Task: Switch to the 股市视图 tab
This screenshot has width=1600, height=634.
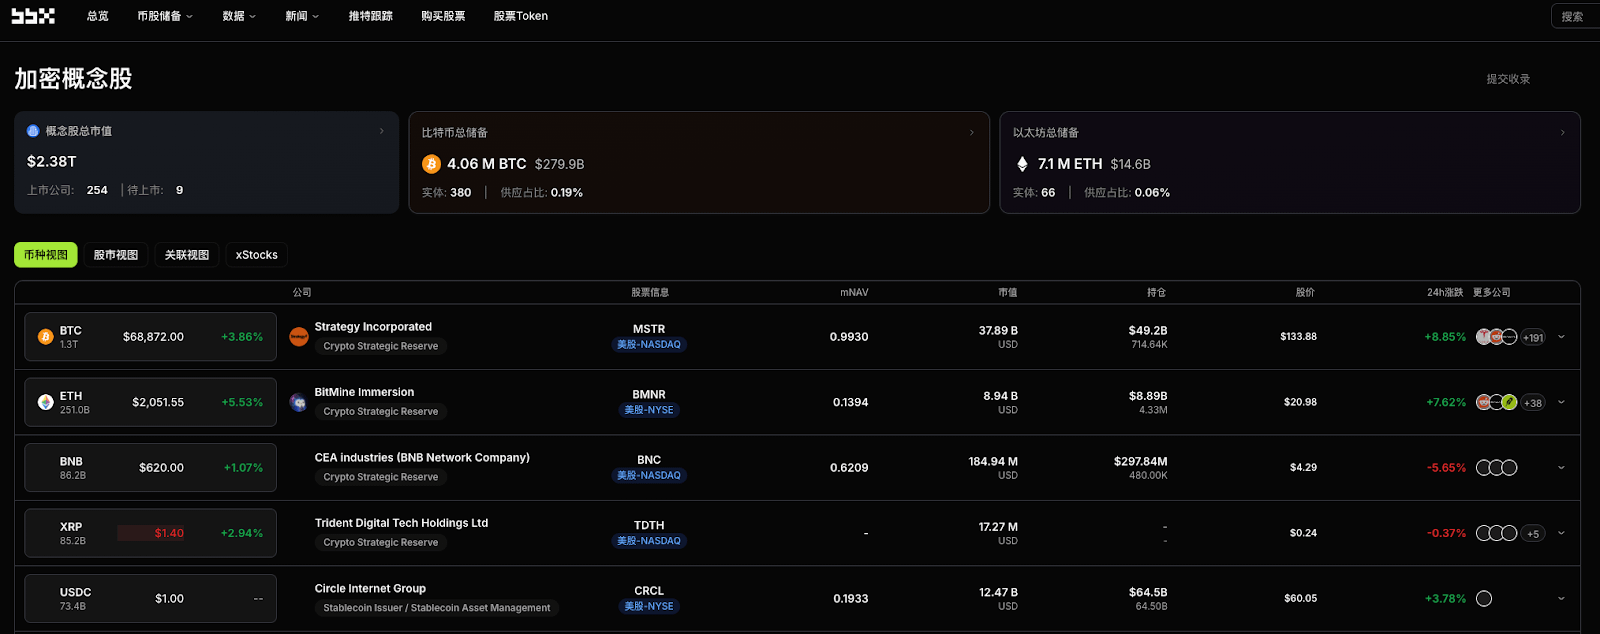Action: point(116,255)
